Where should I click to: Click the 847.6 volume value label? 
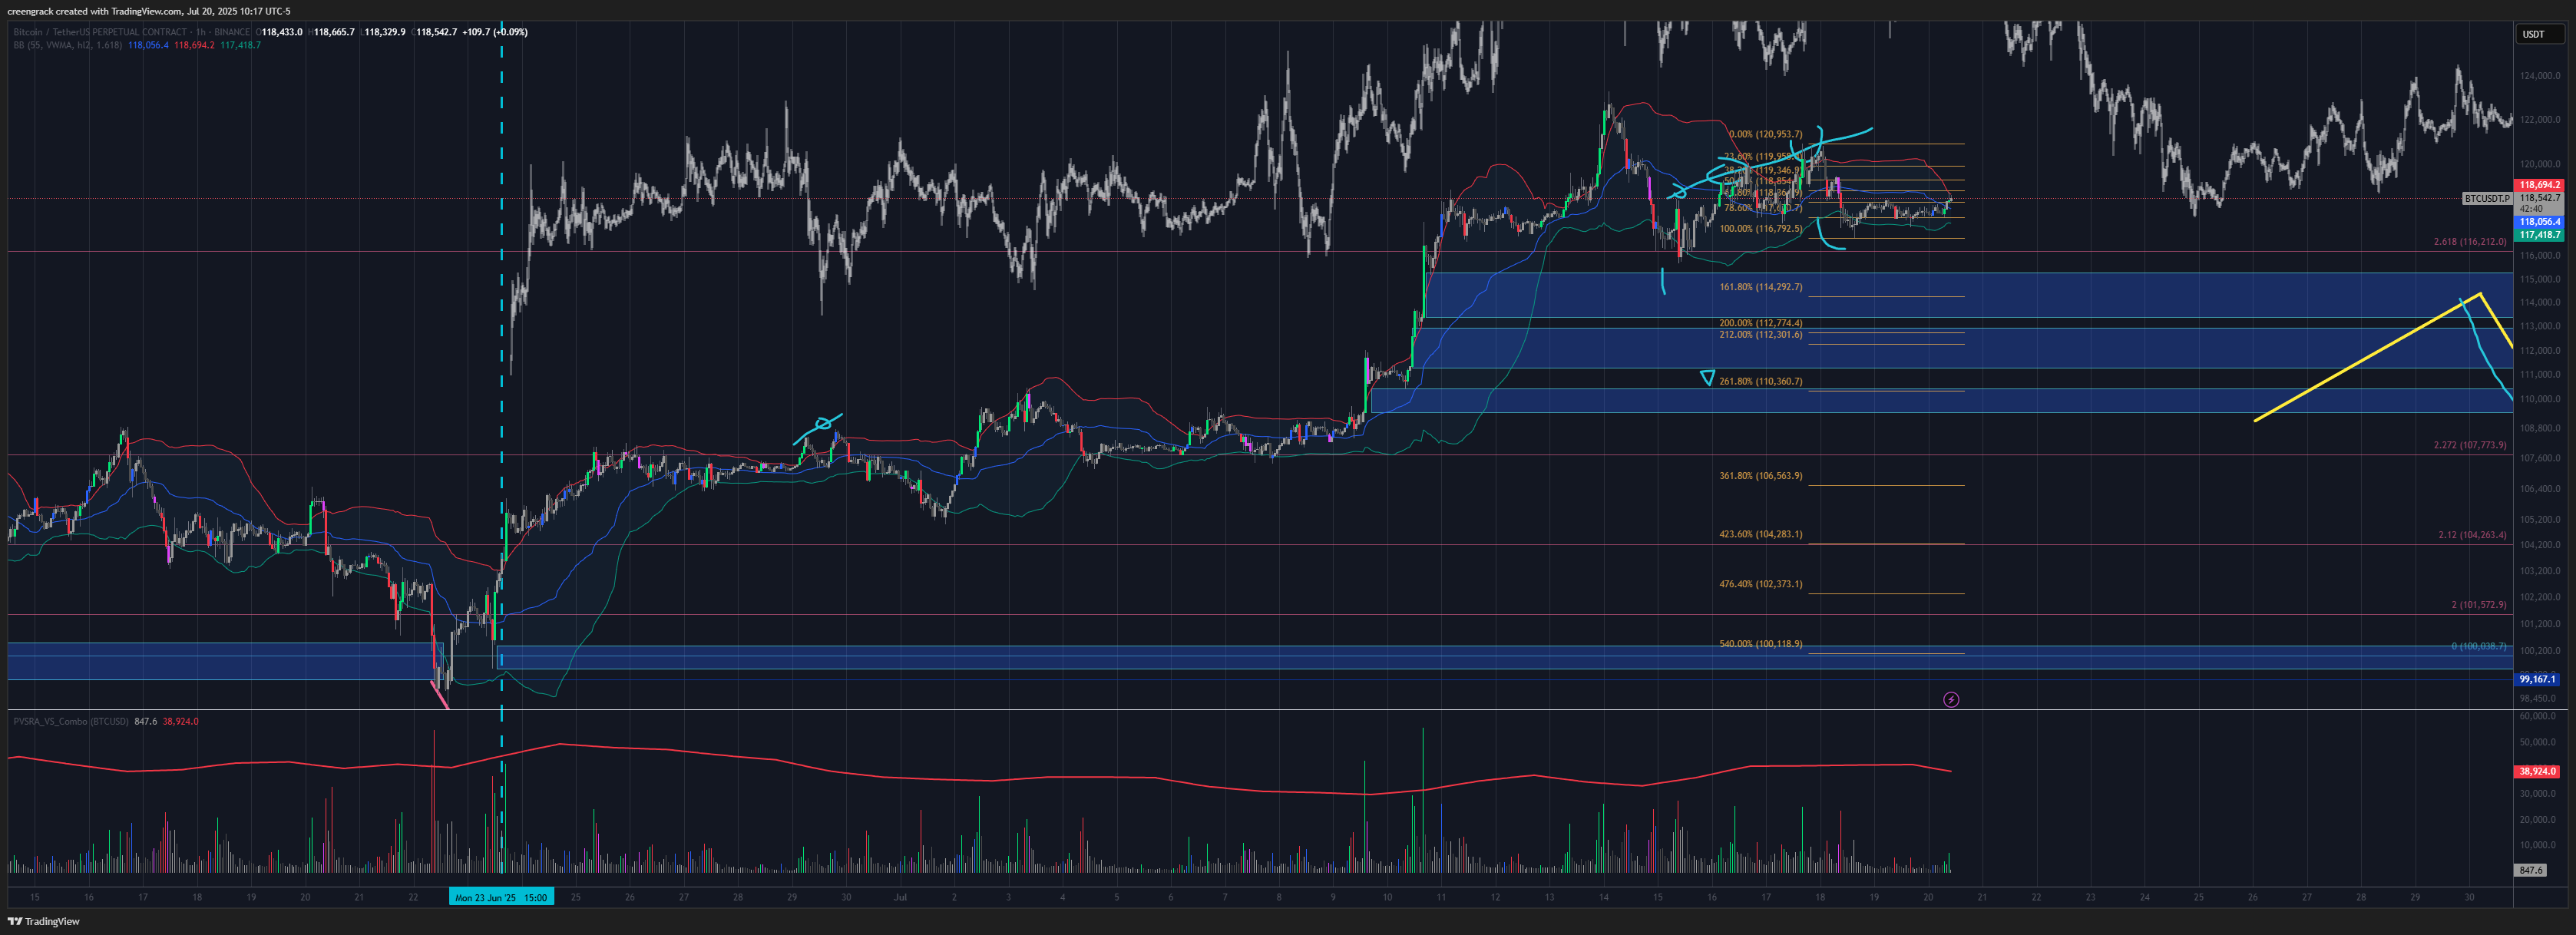(x=2531, y=870)
